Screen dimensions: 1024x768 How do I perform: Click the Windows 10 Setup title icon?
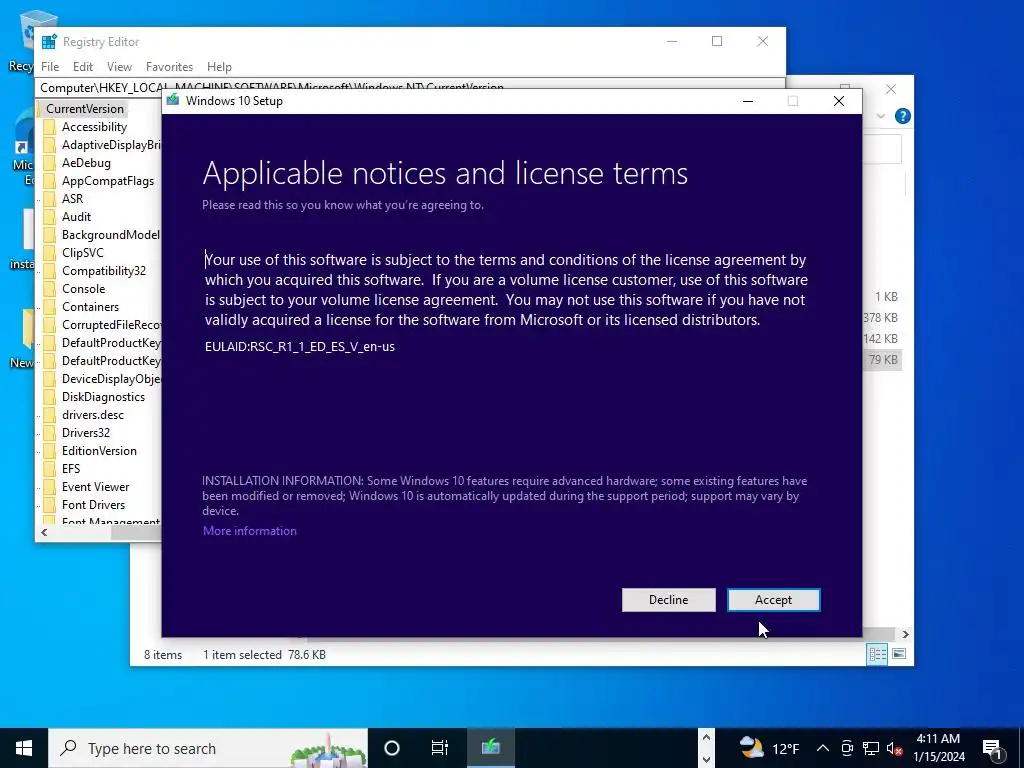(x=172, y=101)
